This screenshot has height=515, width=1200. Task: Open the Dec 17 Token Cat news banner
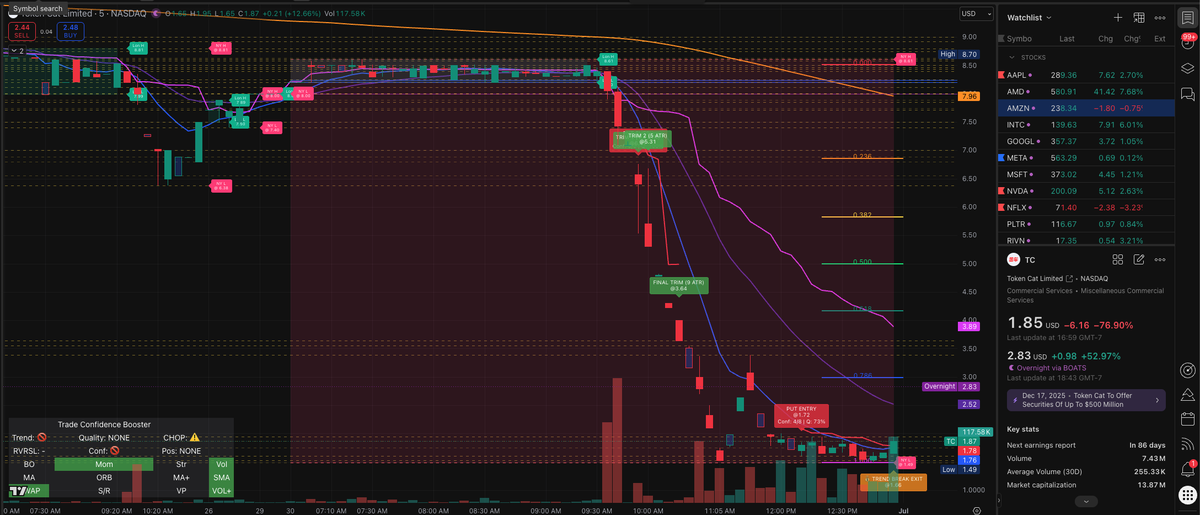(x=1085, y=399)
